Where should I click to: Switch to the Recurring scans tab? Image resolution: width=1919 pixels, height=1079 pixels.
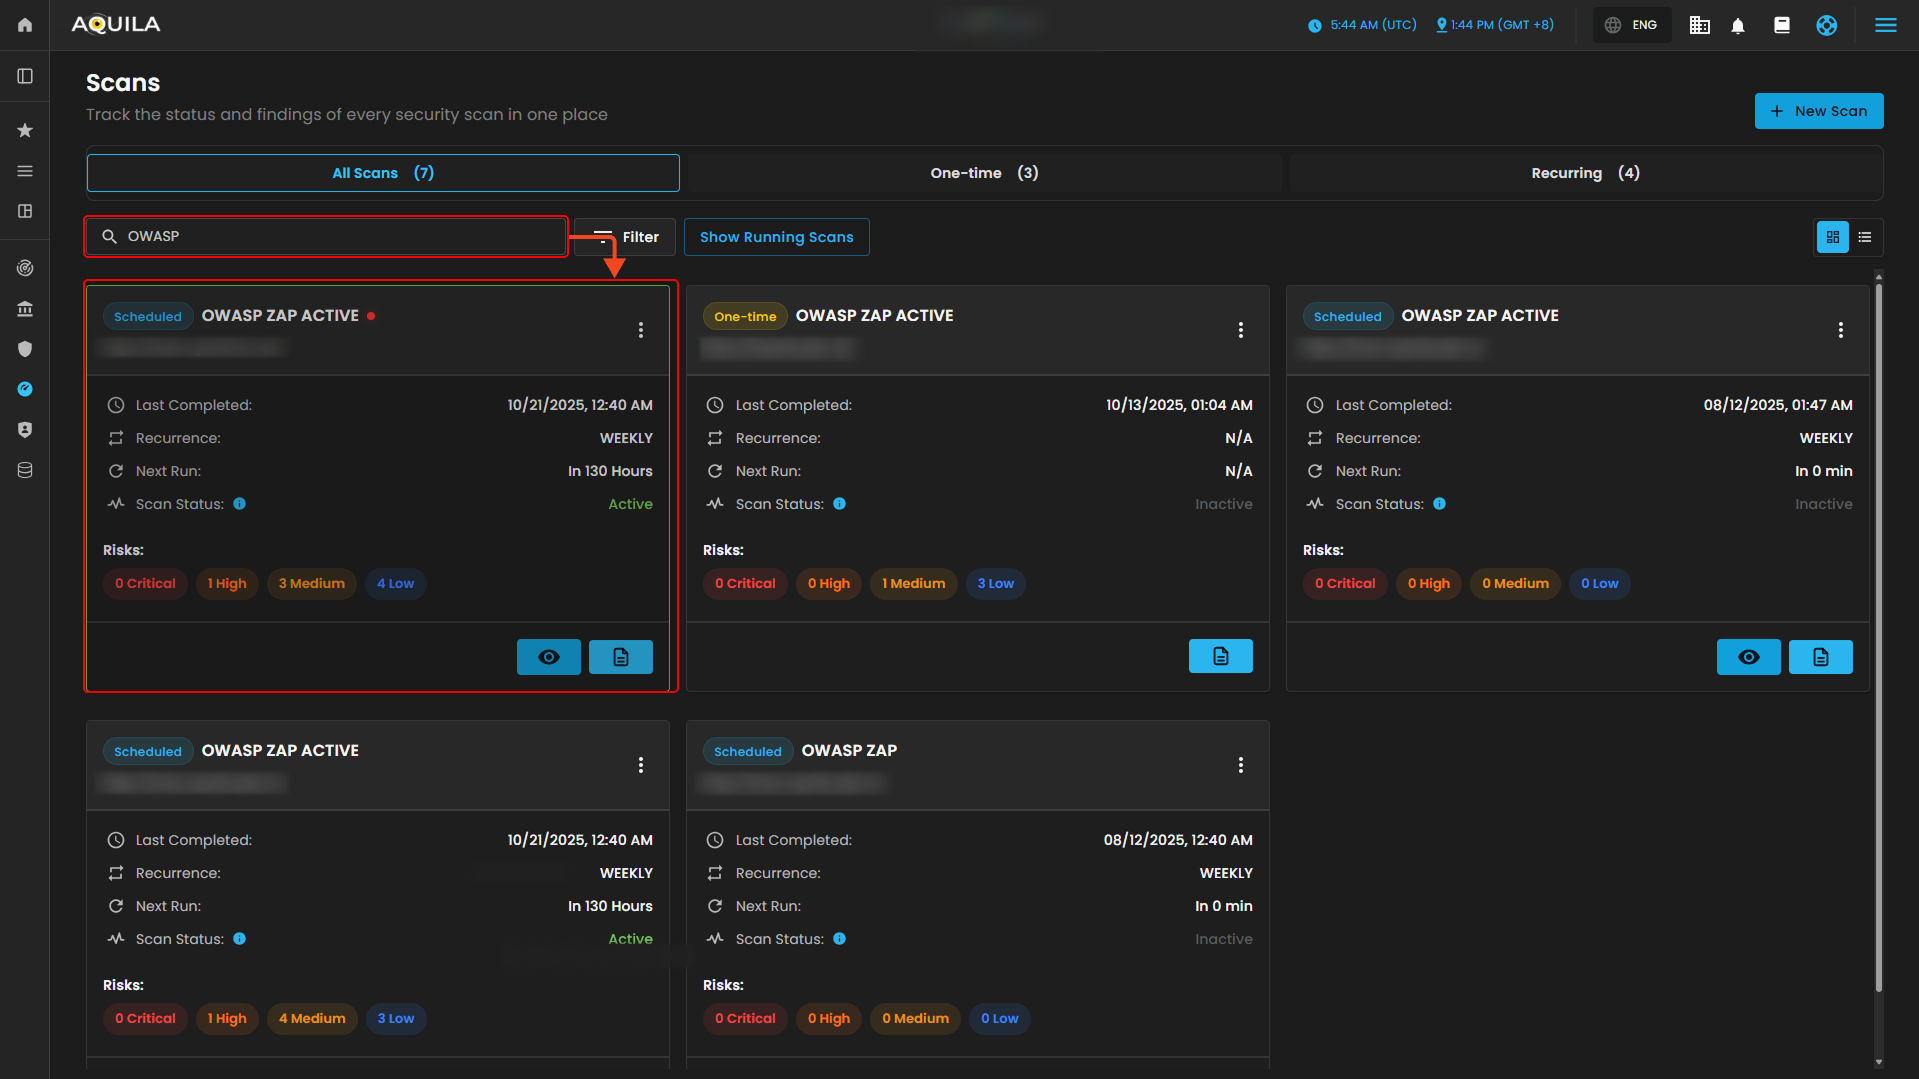click(x=1585, y=173)
